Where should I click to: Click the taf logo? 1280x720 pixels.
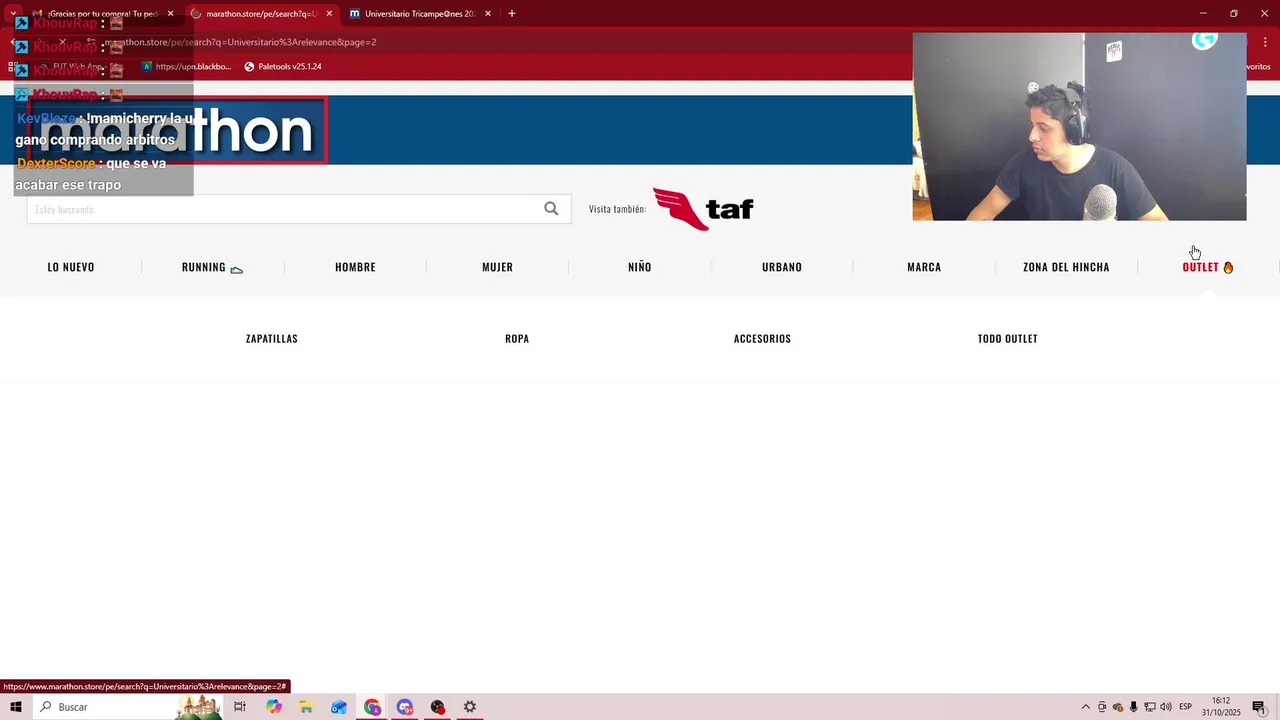(x=703, y=208)
